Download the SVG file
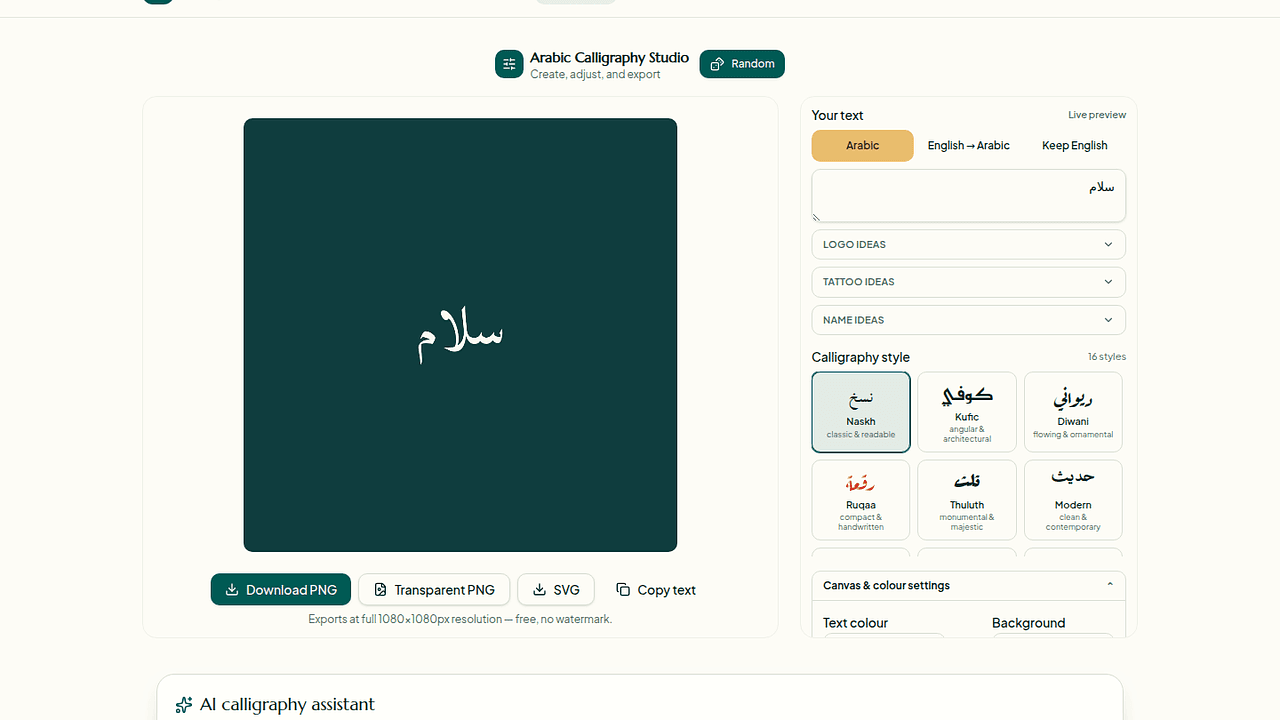 (x=556, y=590)
